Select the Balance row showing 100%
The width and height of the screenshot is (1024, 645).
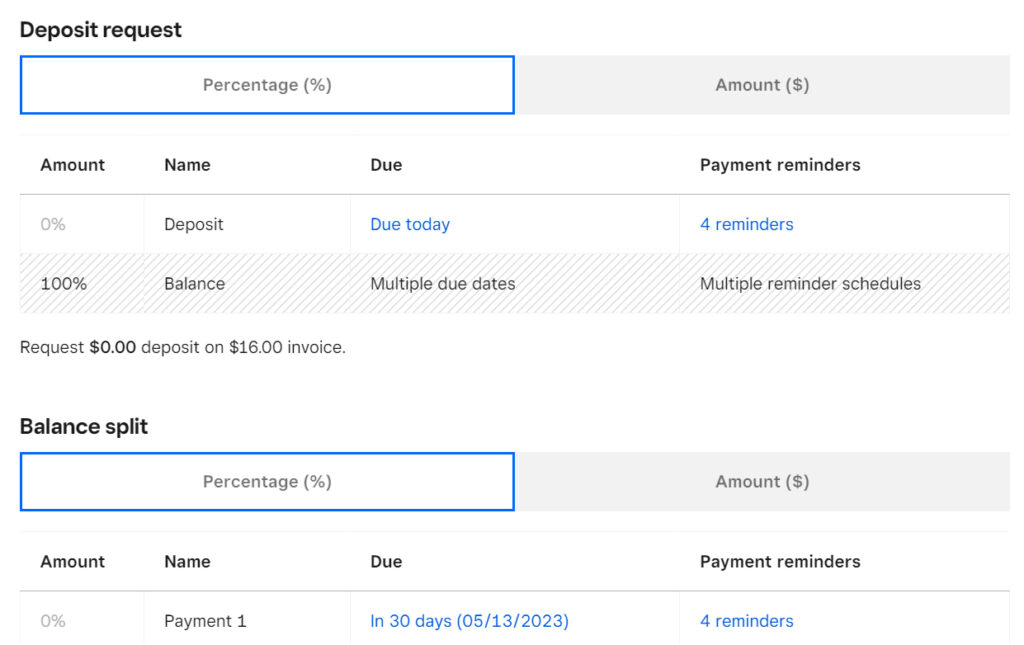63,284
